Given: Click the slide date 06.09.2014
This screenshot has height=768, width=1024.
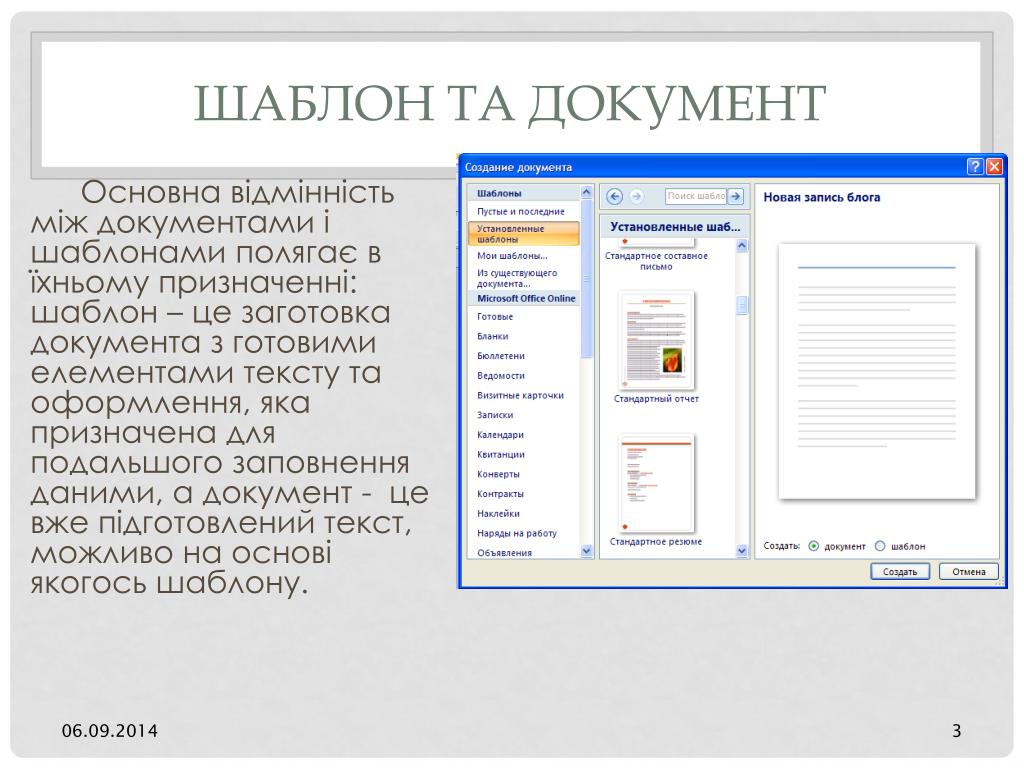Looking at the screenshot, I should click(110, 731).
